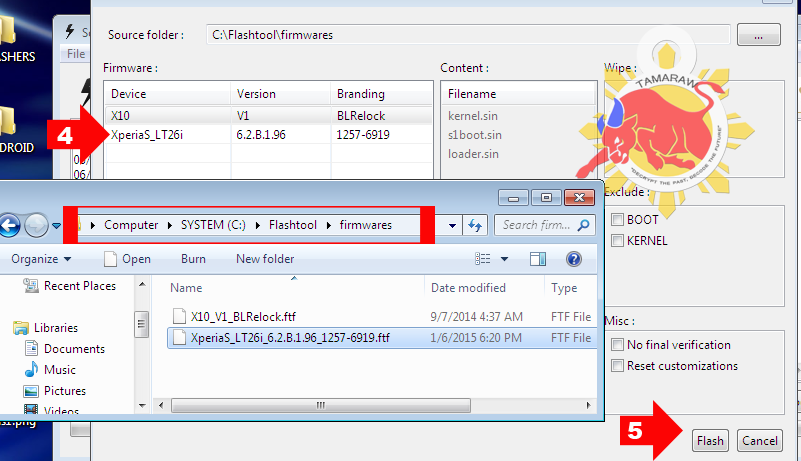The image size is (801, 461).
Task: Open the Explorer help icon
Action: 574,259
